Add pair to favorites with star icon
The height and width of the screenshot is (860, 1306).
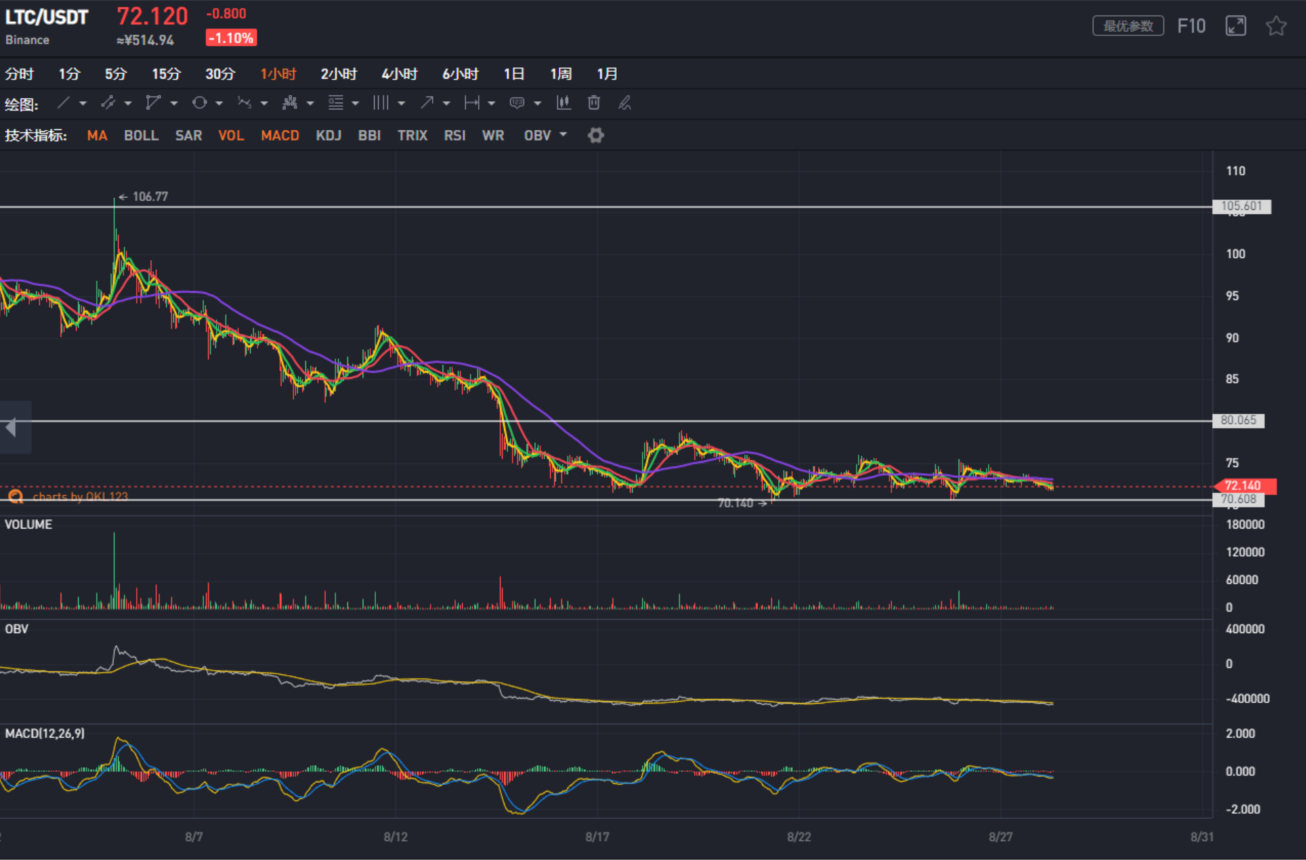point(1276,26)
